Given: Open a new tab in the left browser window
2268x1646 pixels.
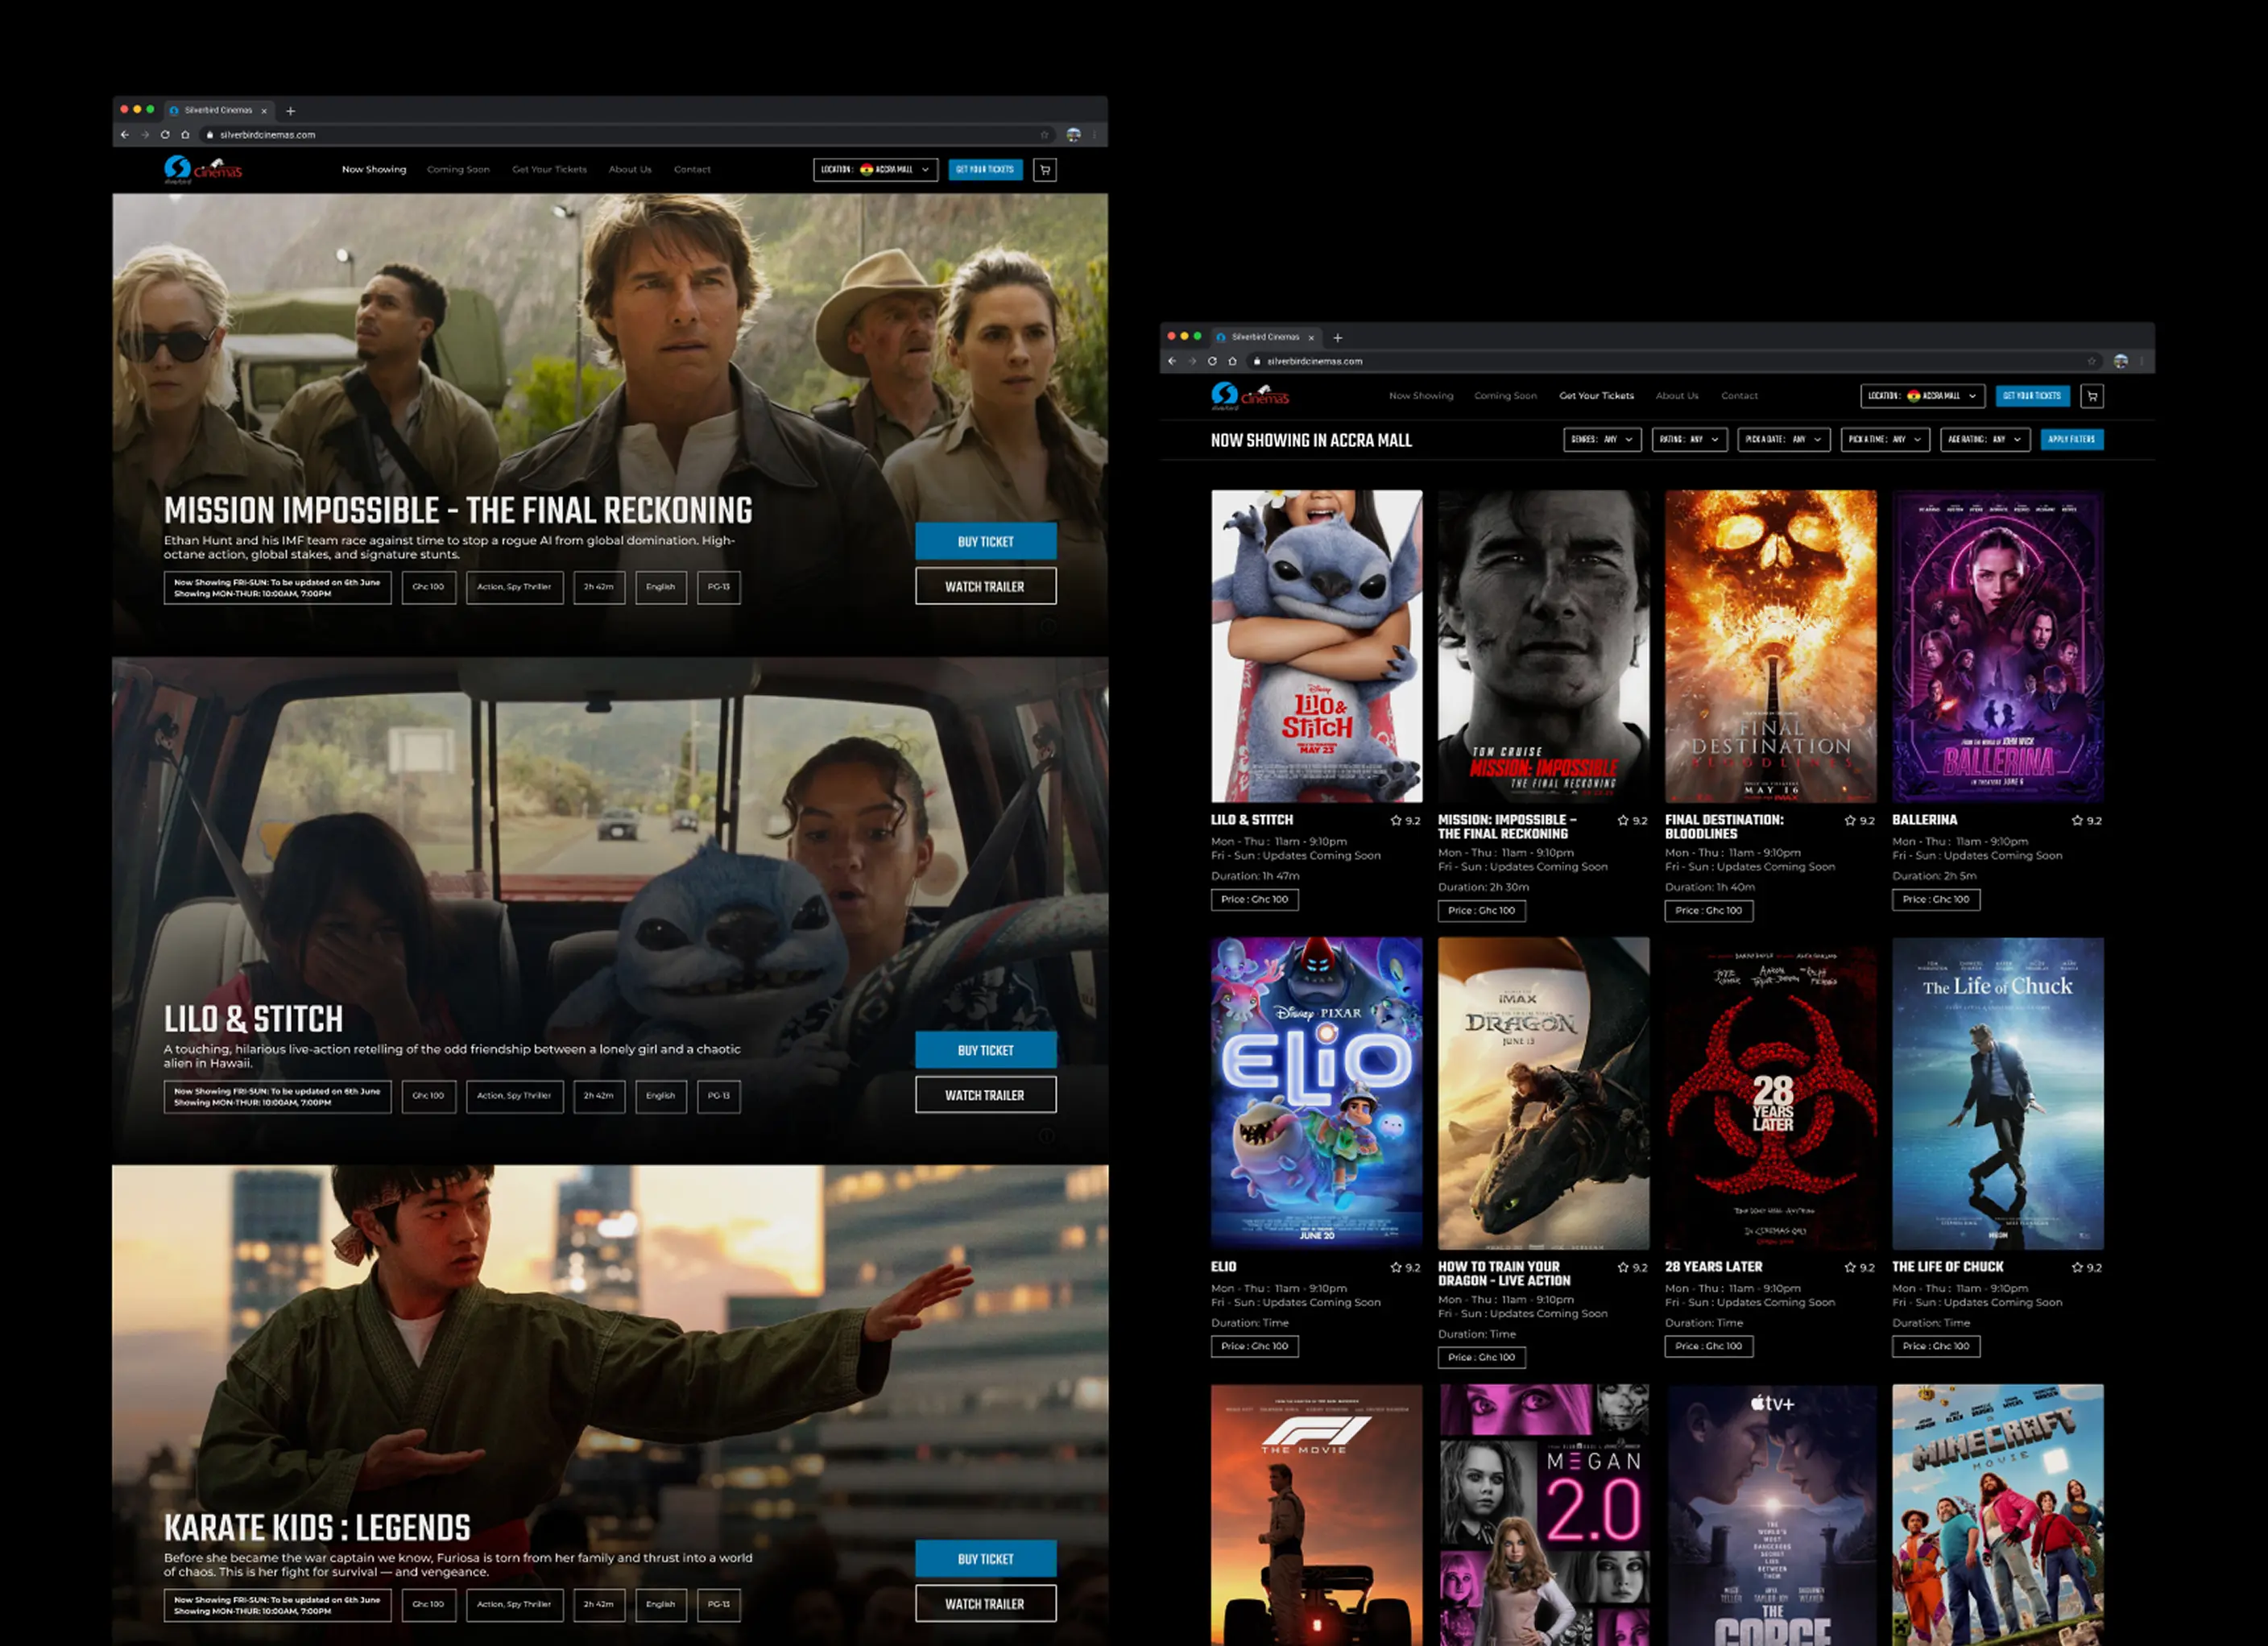Looking at the screenshot, I should (291, 111).
